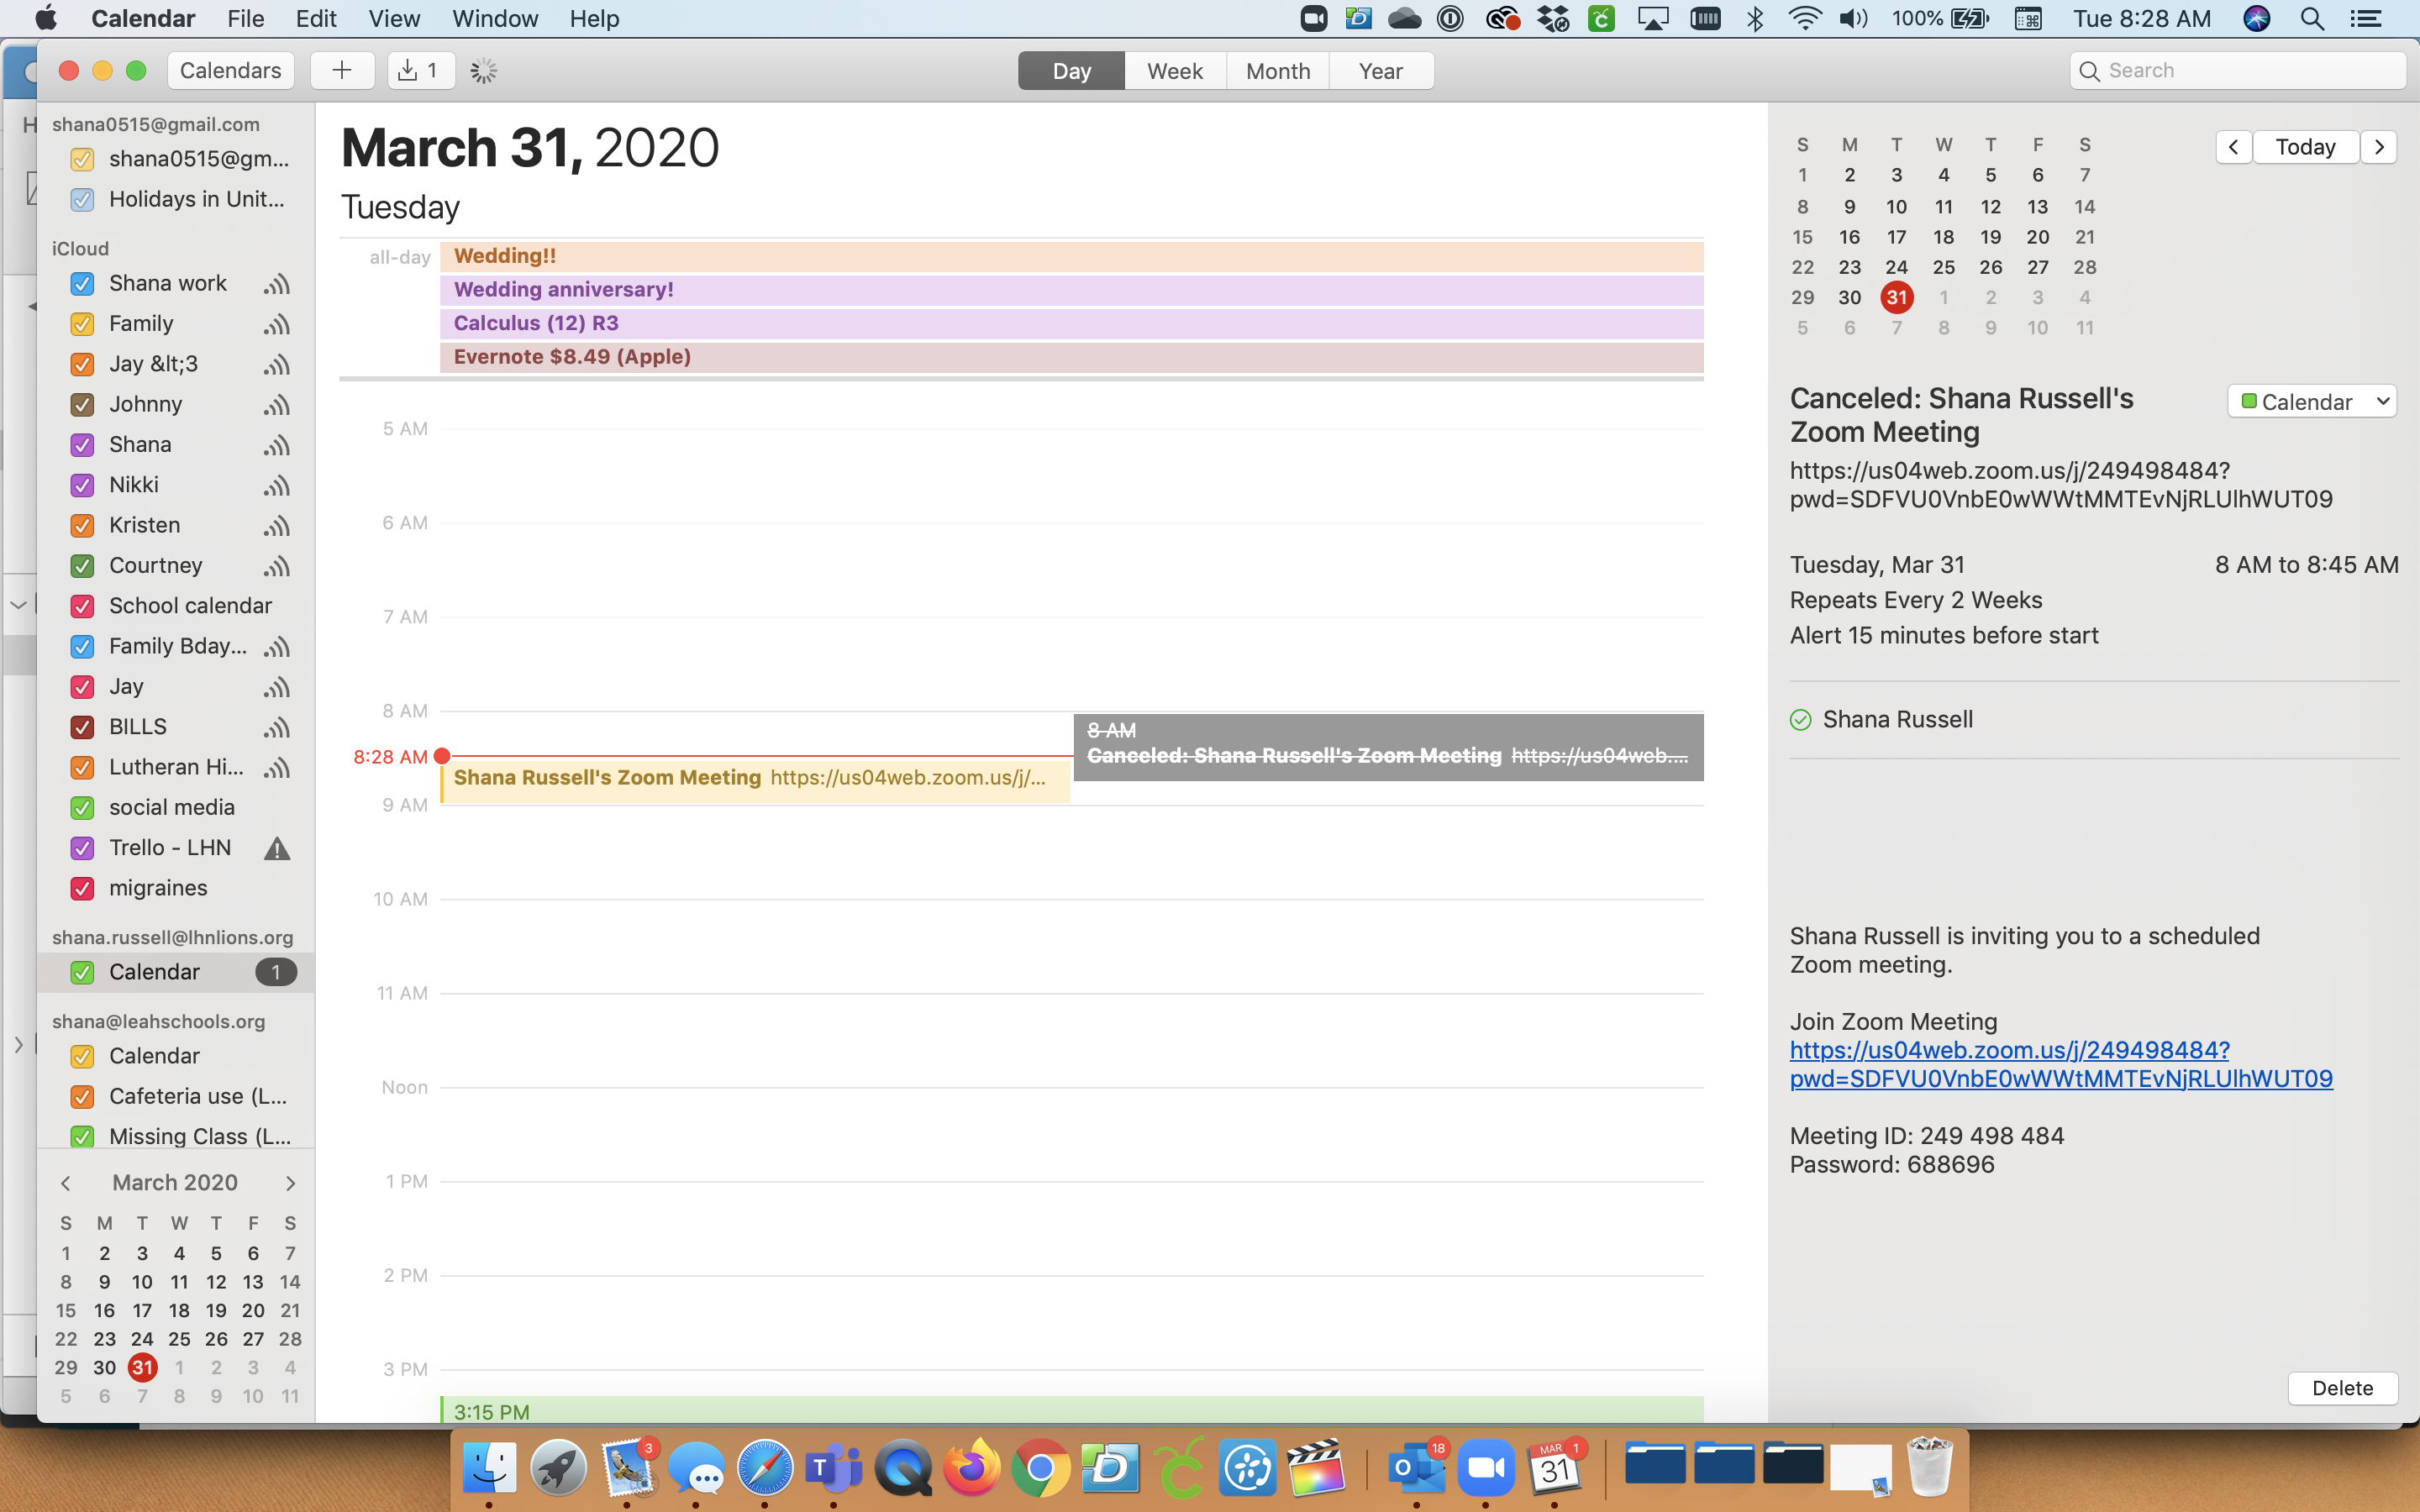Screen dimensions: 2420x1512
Task: Open Firefox browser in Dock
Action: pos(971,1468)
